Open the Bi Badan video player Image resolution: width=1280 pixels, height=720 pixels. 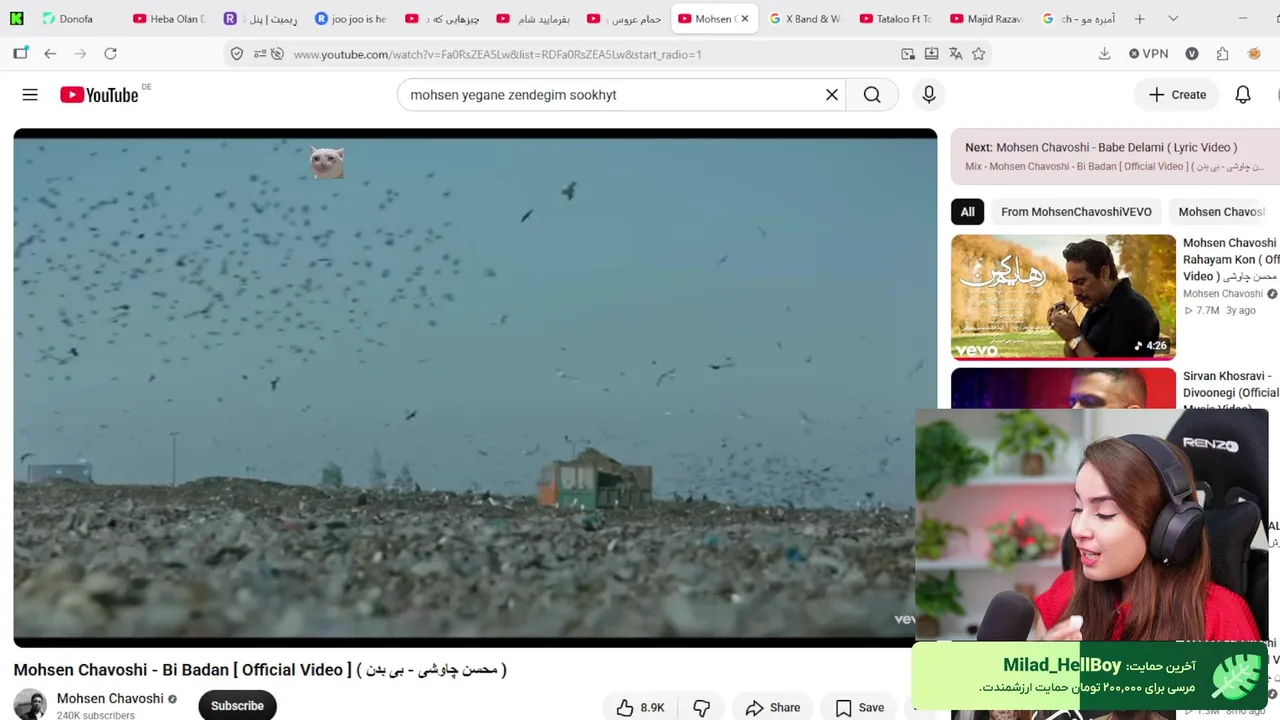click(475, 388)
